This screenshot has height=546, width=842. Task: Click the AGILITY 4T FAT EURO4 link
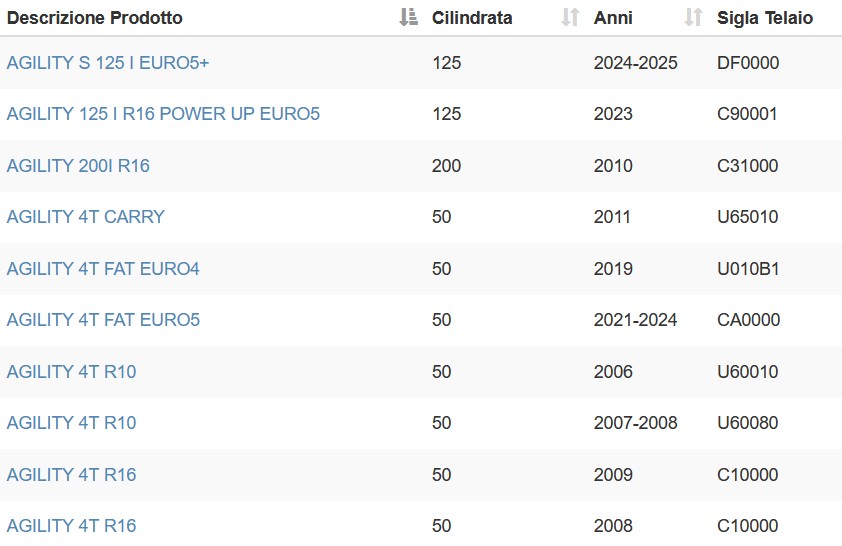(103, 268)
